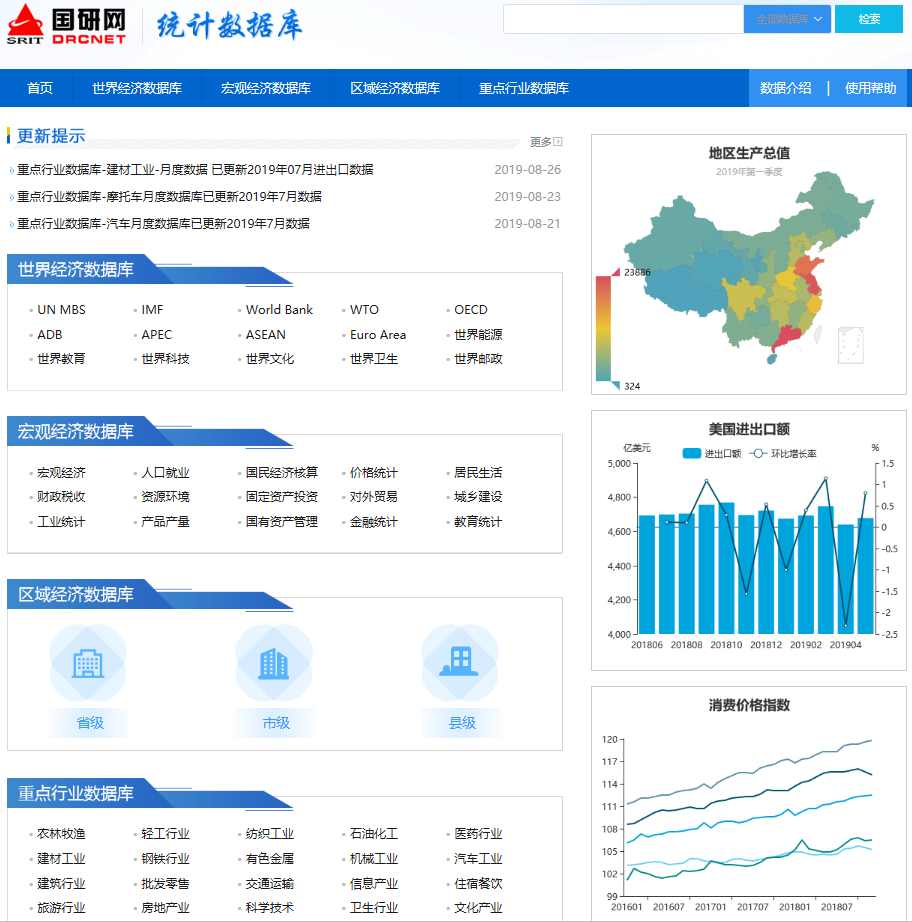Go to the 首页 tab
The height and width of the screenshot is (922, 912).
[x=39, y=88]
